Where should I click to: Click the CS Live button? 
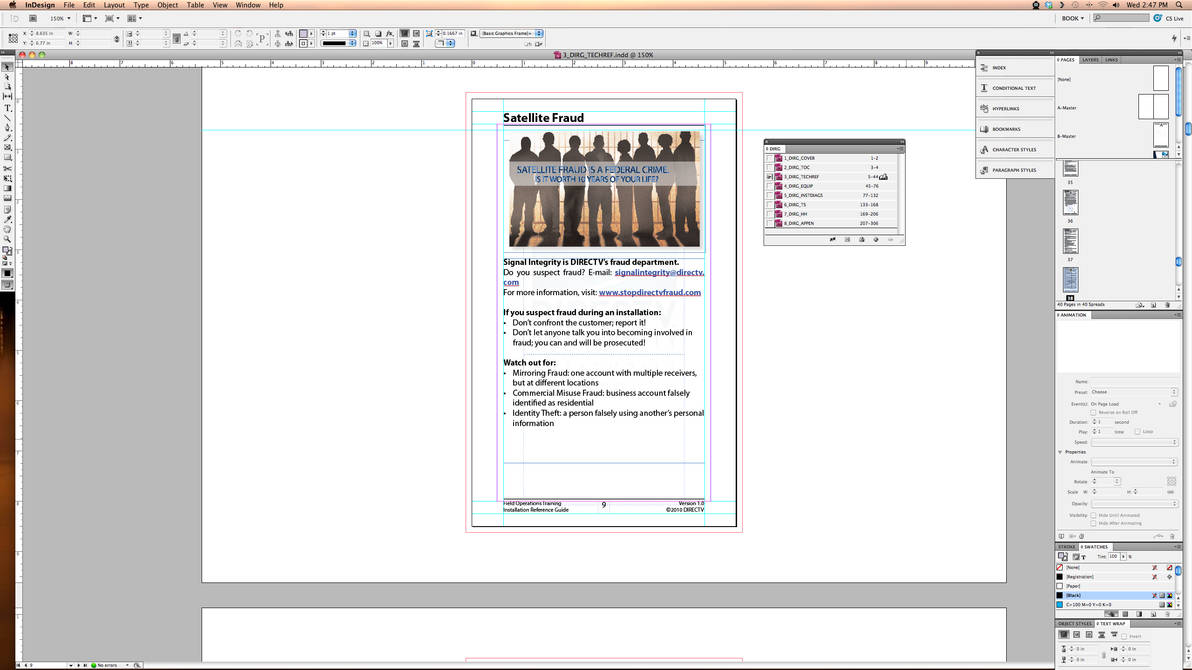pyautogui.click(x=1168, y=18)
